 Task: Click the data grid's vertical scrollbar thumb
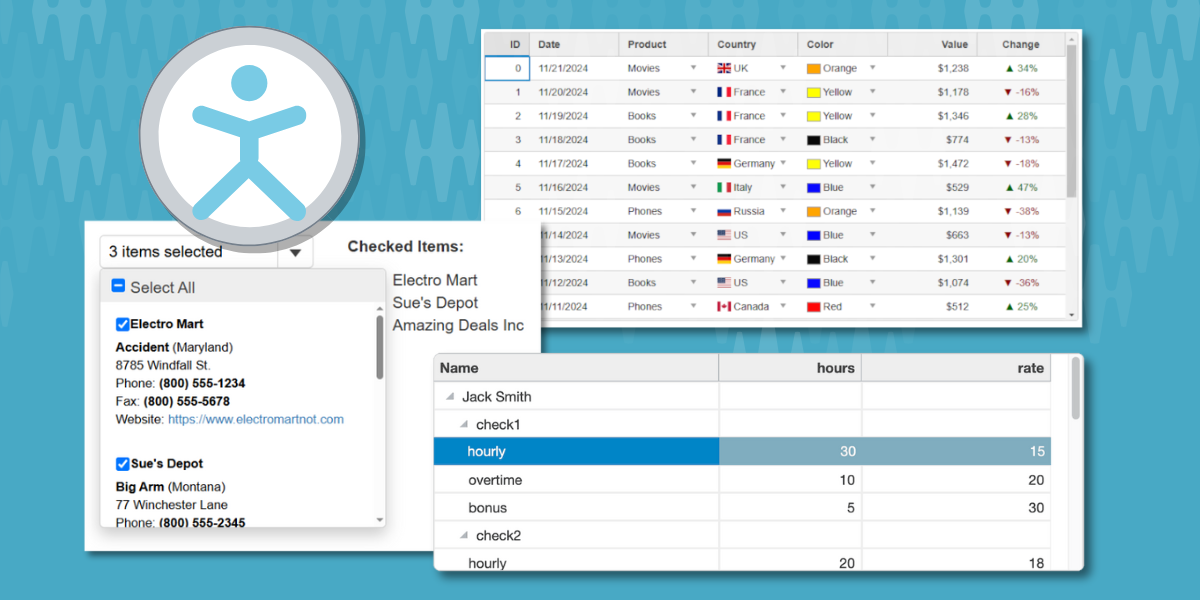click(1072, 120)
